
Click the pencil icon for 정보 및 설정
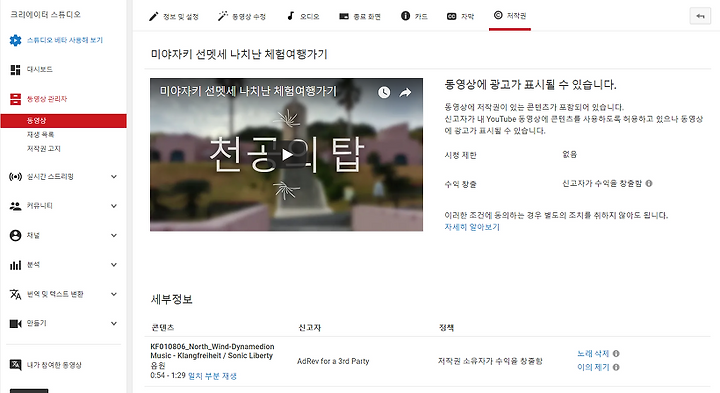tap(153, 17)
